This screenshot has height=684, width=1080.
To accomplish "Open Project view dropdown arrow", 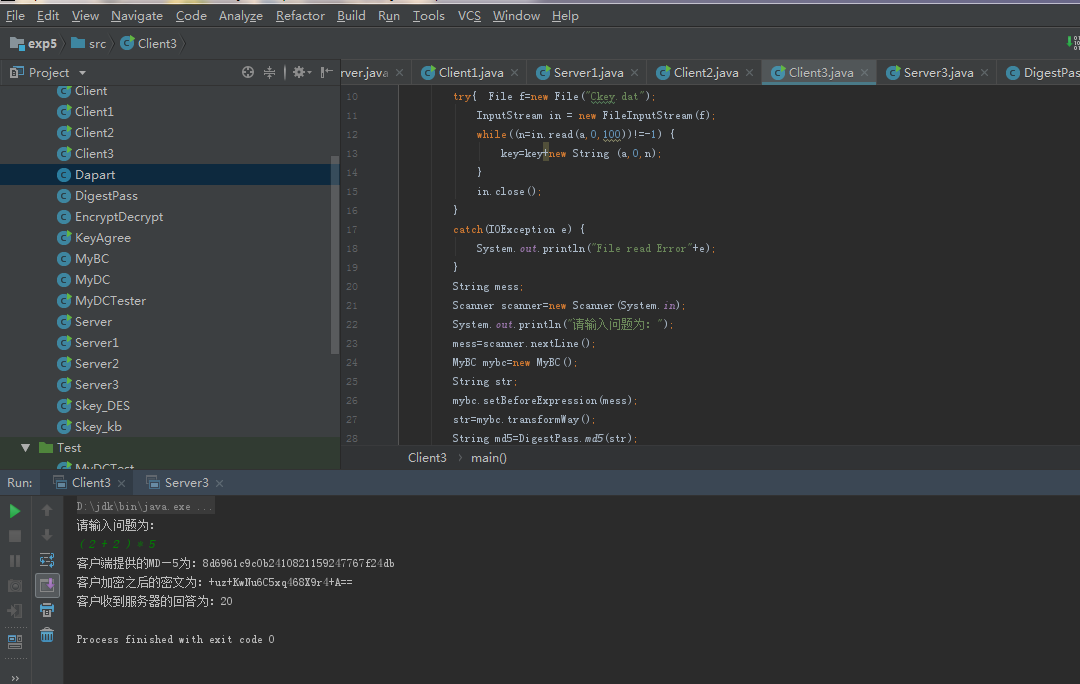I will coord(83,73).
